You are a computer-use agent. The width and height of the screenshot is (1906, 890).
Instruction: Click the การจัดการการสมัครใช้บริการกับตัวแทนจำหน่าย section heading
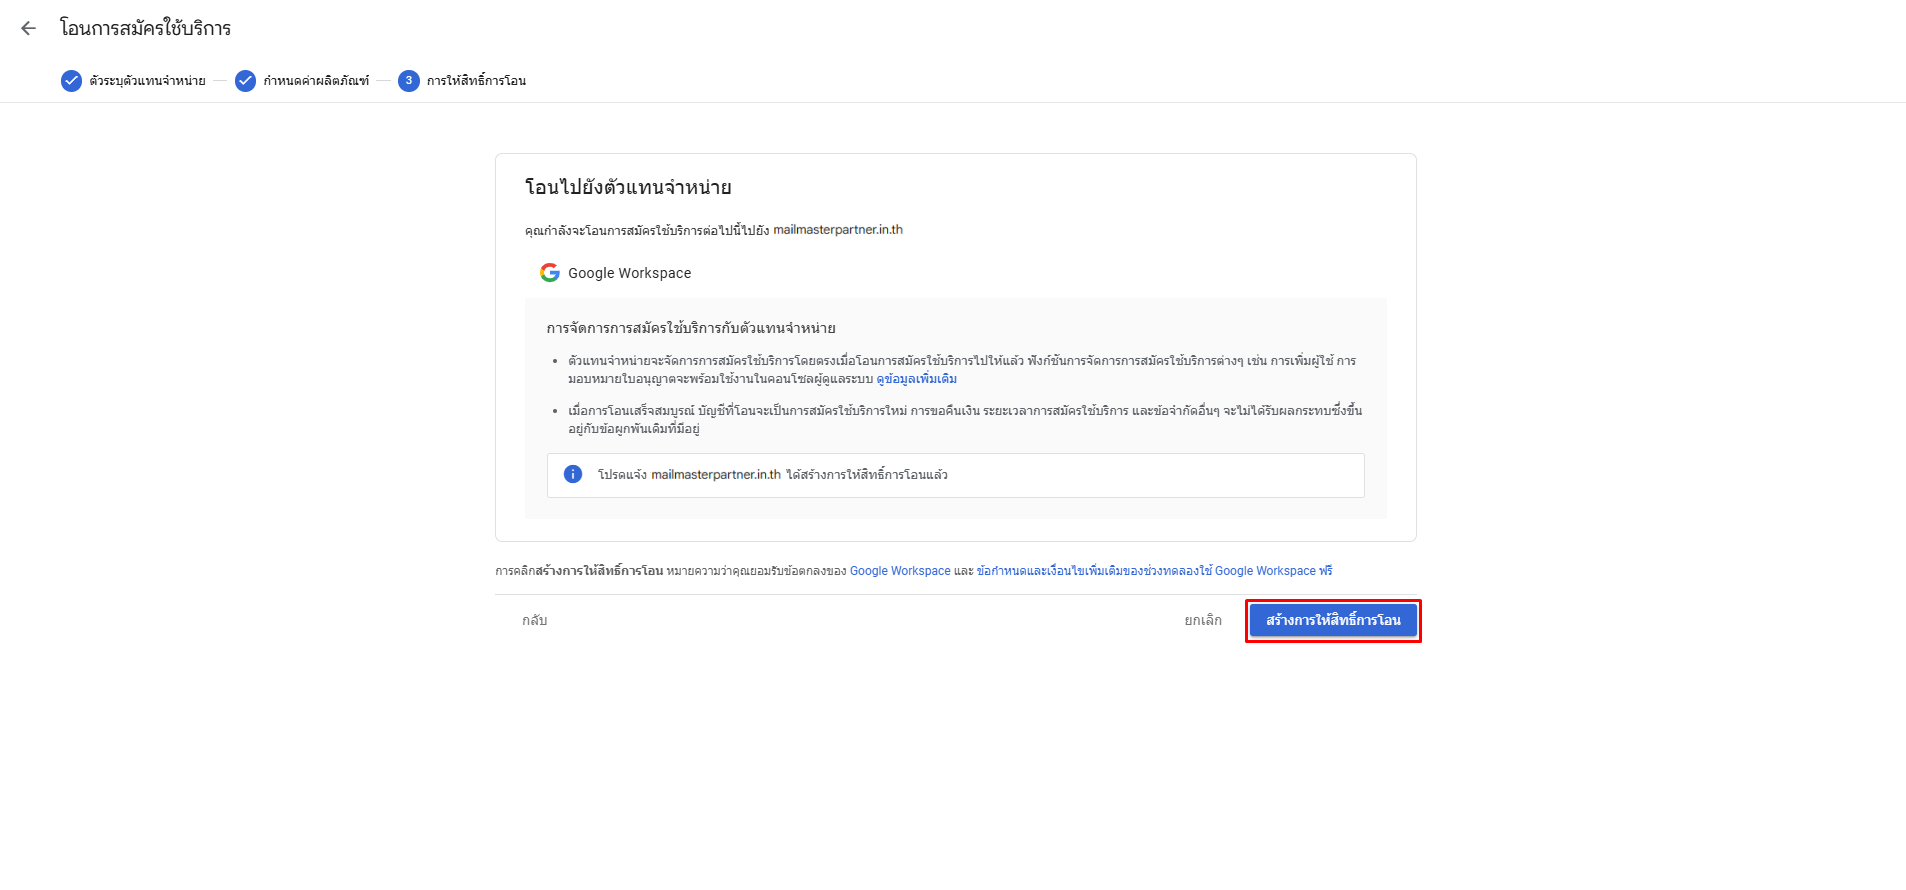[690, 328]
